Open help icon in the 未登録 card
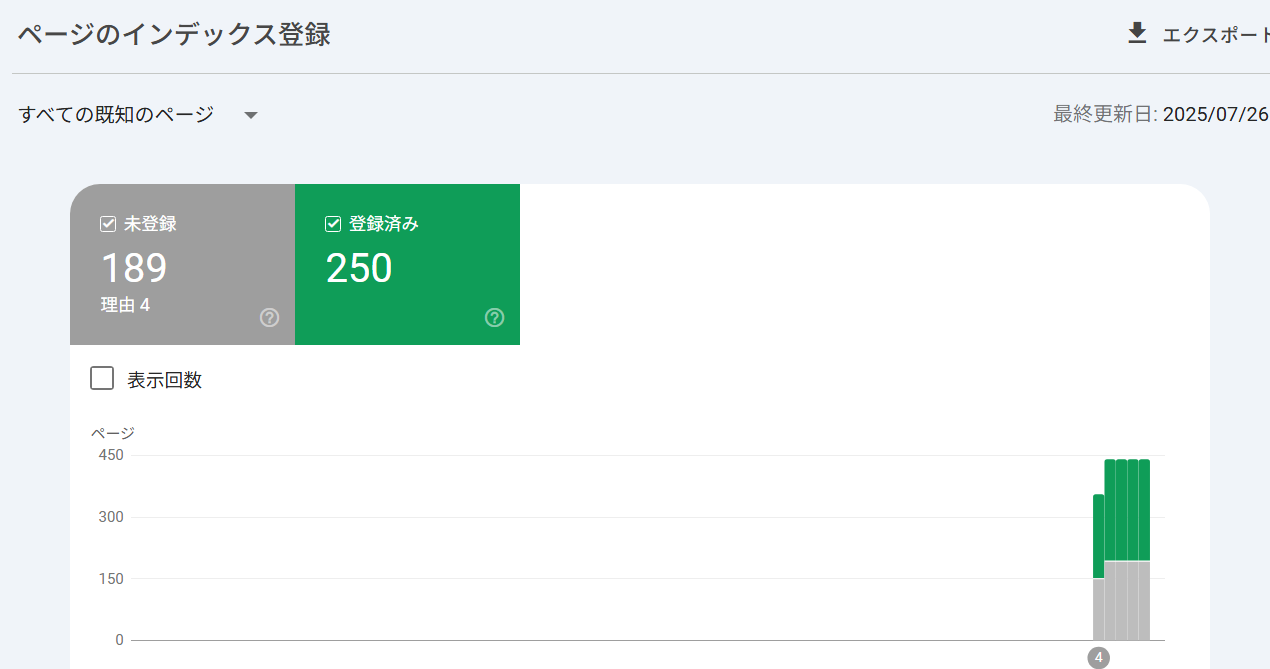The image size is (1270, 669). [269, 318]
